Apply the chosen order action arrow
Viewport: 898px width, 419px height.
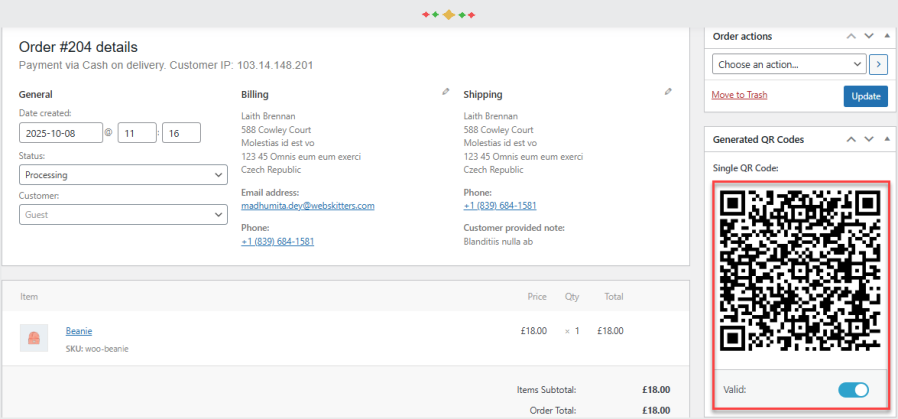click(x=879, y=64)
